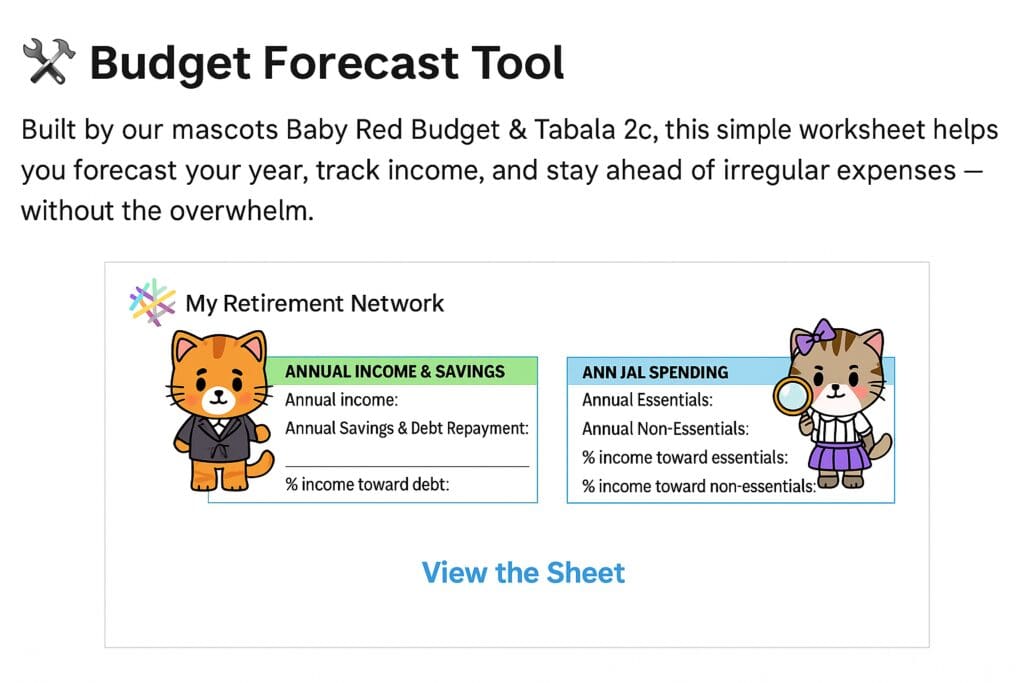Click % income toward non-essentials line
This screenshot has width=1024, height=683.
(699, 486)
